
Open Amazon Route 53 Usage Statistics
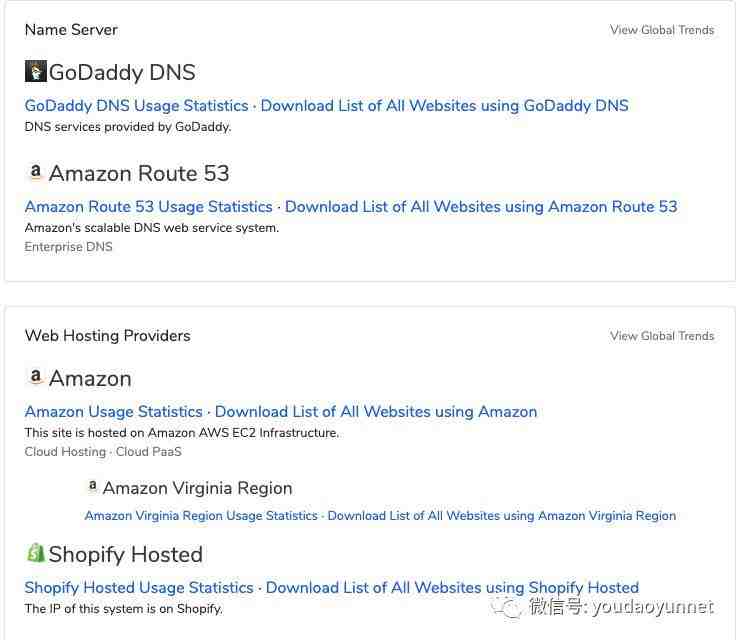[x=148, y=207]
